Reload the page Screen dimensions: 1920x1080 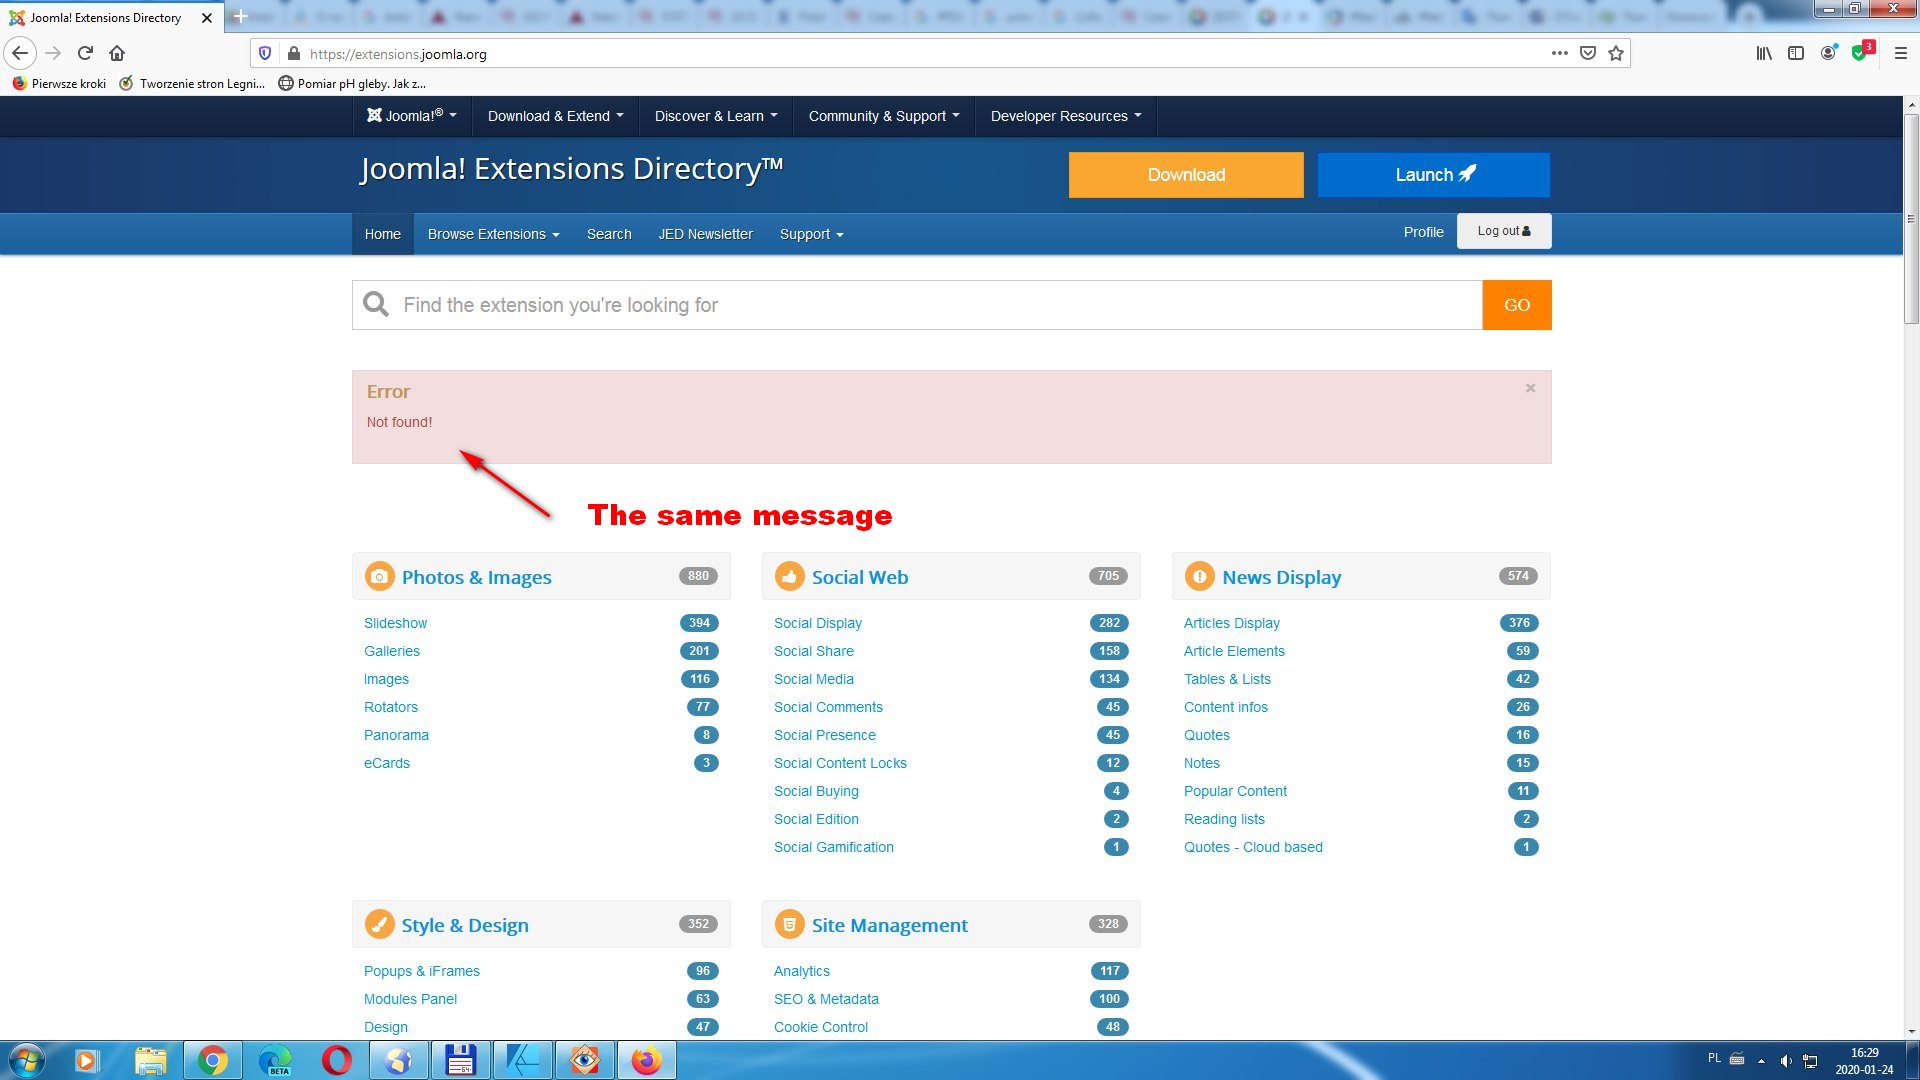(x=84, y=53)
